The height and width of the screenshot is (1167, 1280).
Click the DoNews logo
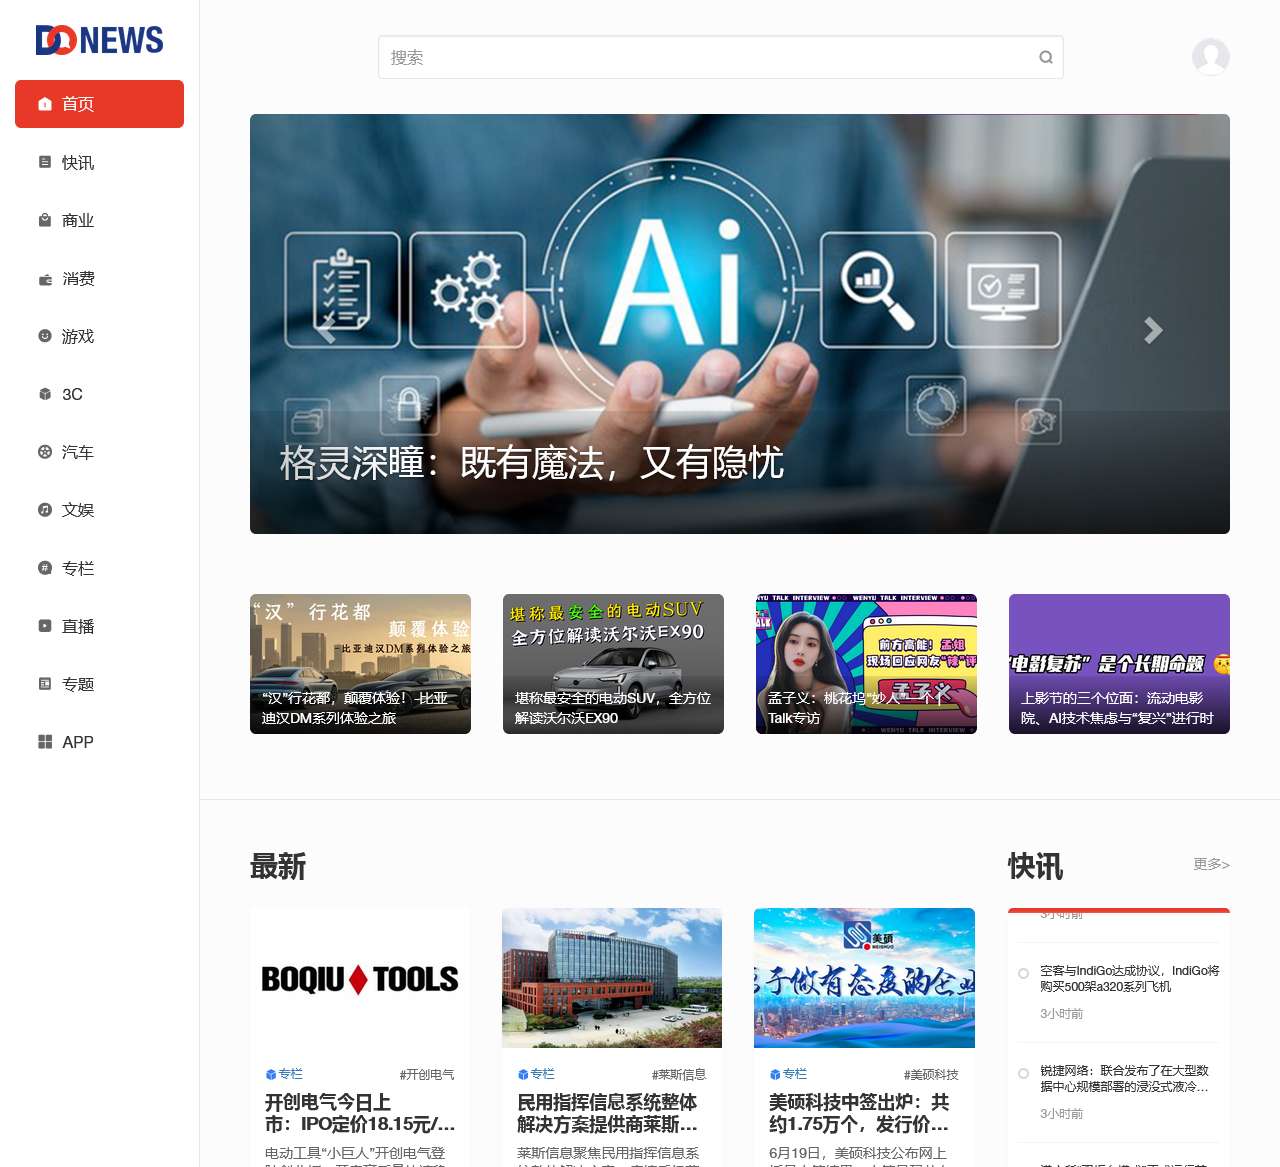99,40
